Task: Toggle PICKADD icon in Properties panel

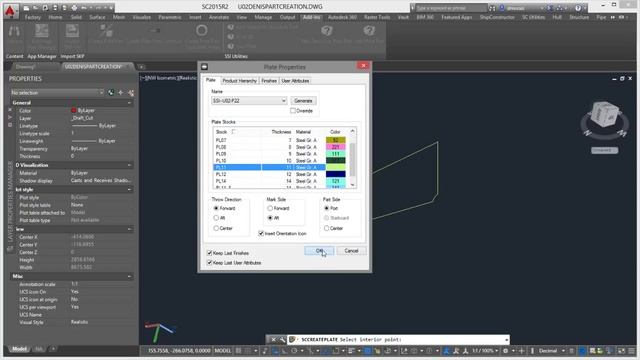Action: [111, 93]
